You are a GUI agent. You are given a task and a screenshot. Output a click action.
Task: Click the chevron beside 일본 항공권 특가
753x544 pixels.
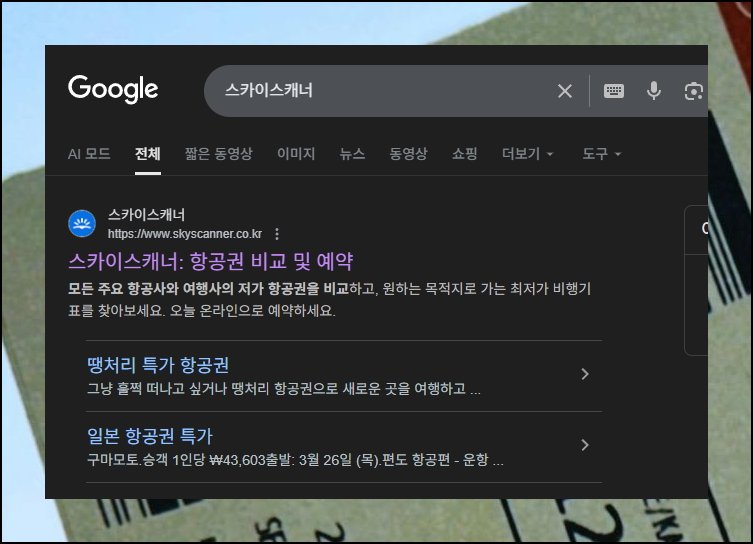click(584, 445)
